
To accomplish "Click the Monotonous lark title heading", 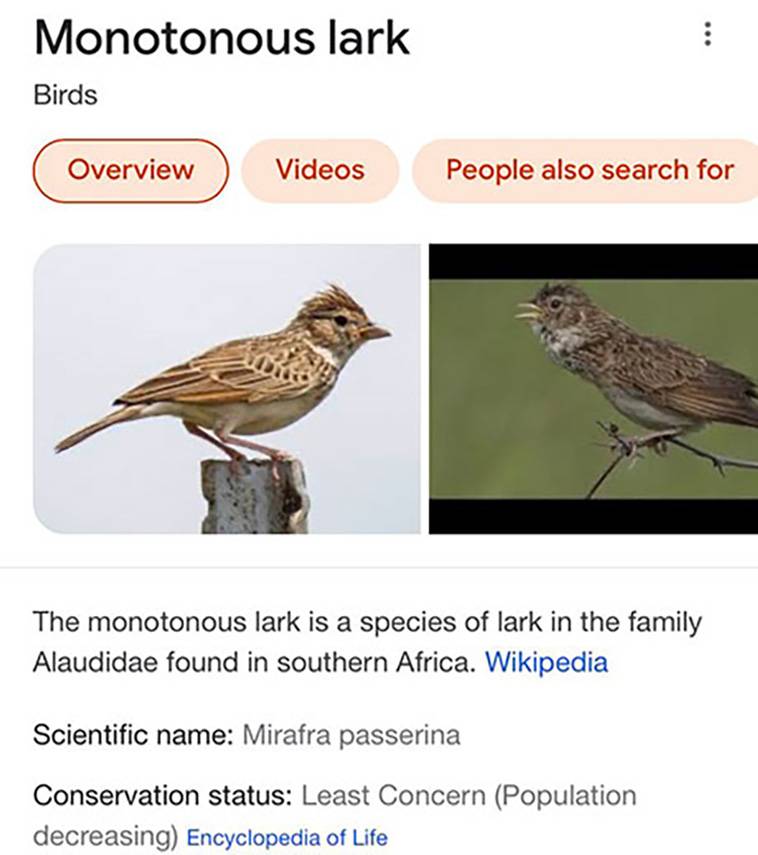I will tap(221, 38).
